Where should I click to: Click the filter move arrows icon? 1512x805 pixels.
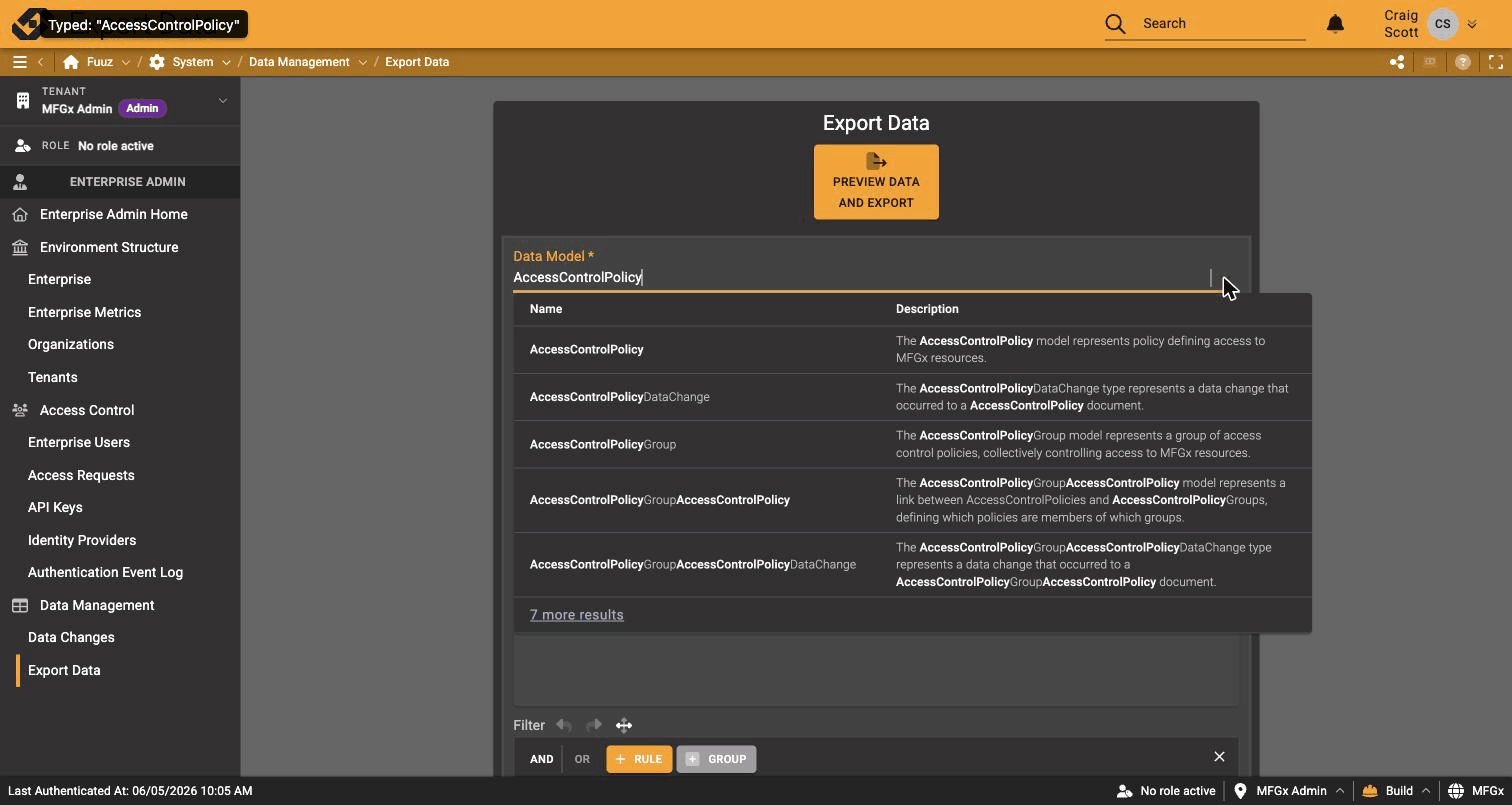pos(624,725)
